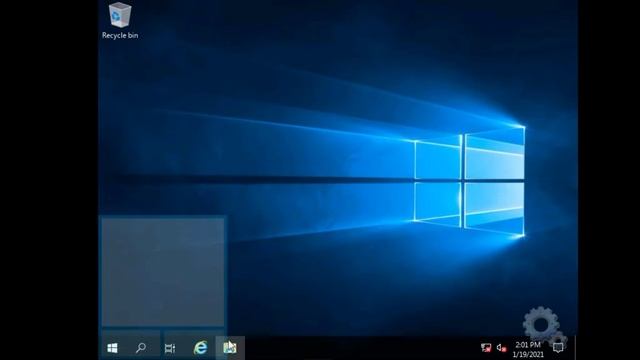
Task: Open File Explorer from the taskbar
Action: [230, 348]
